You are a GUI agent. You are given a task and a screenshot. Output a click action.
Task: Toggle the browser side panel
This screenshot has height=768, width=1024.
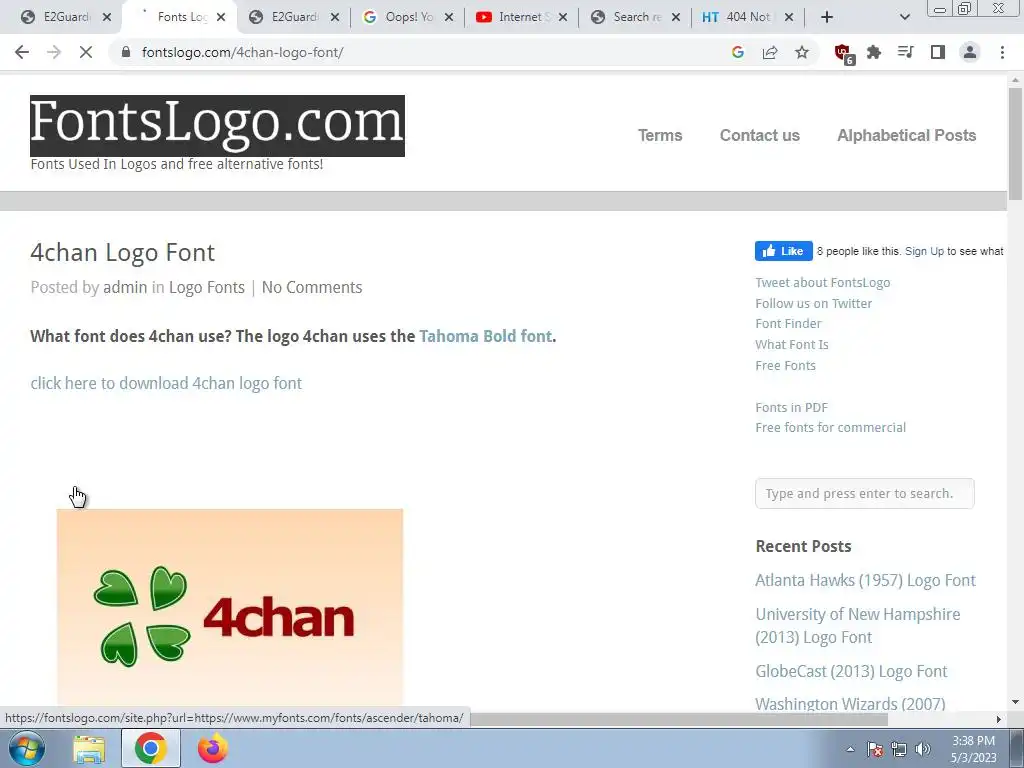point(938,52)
